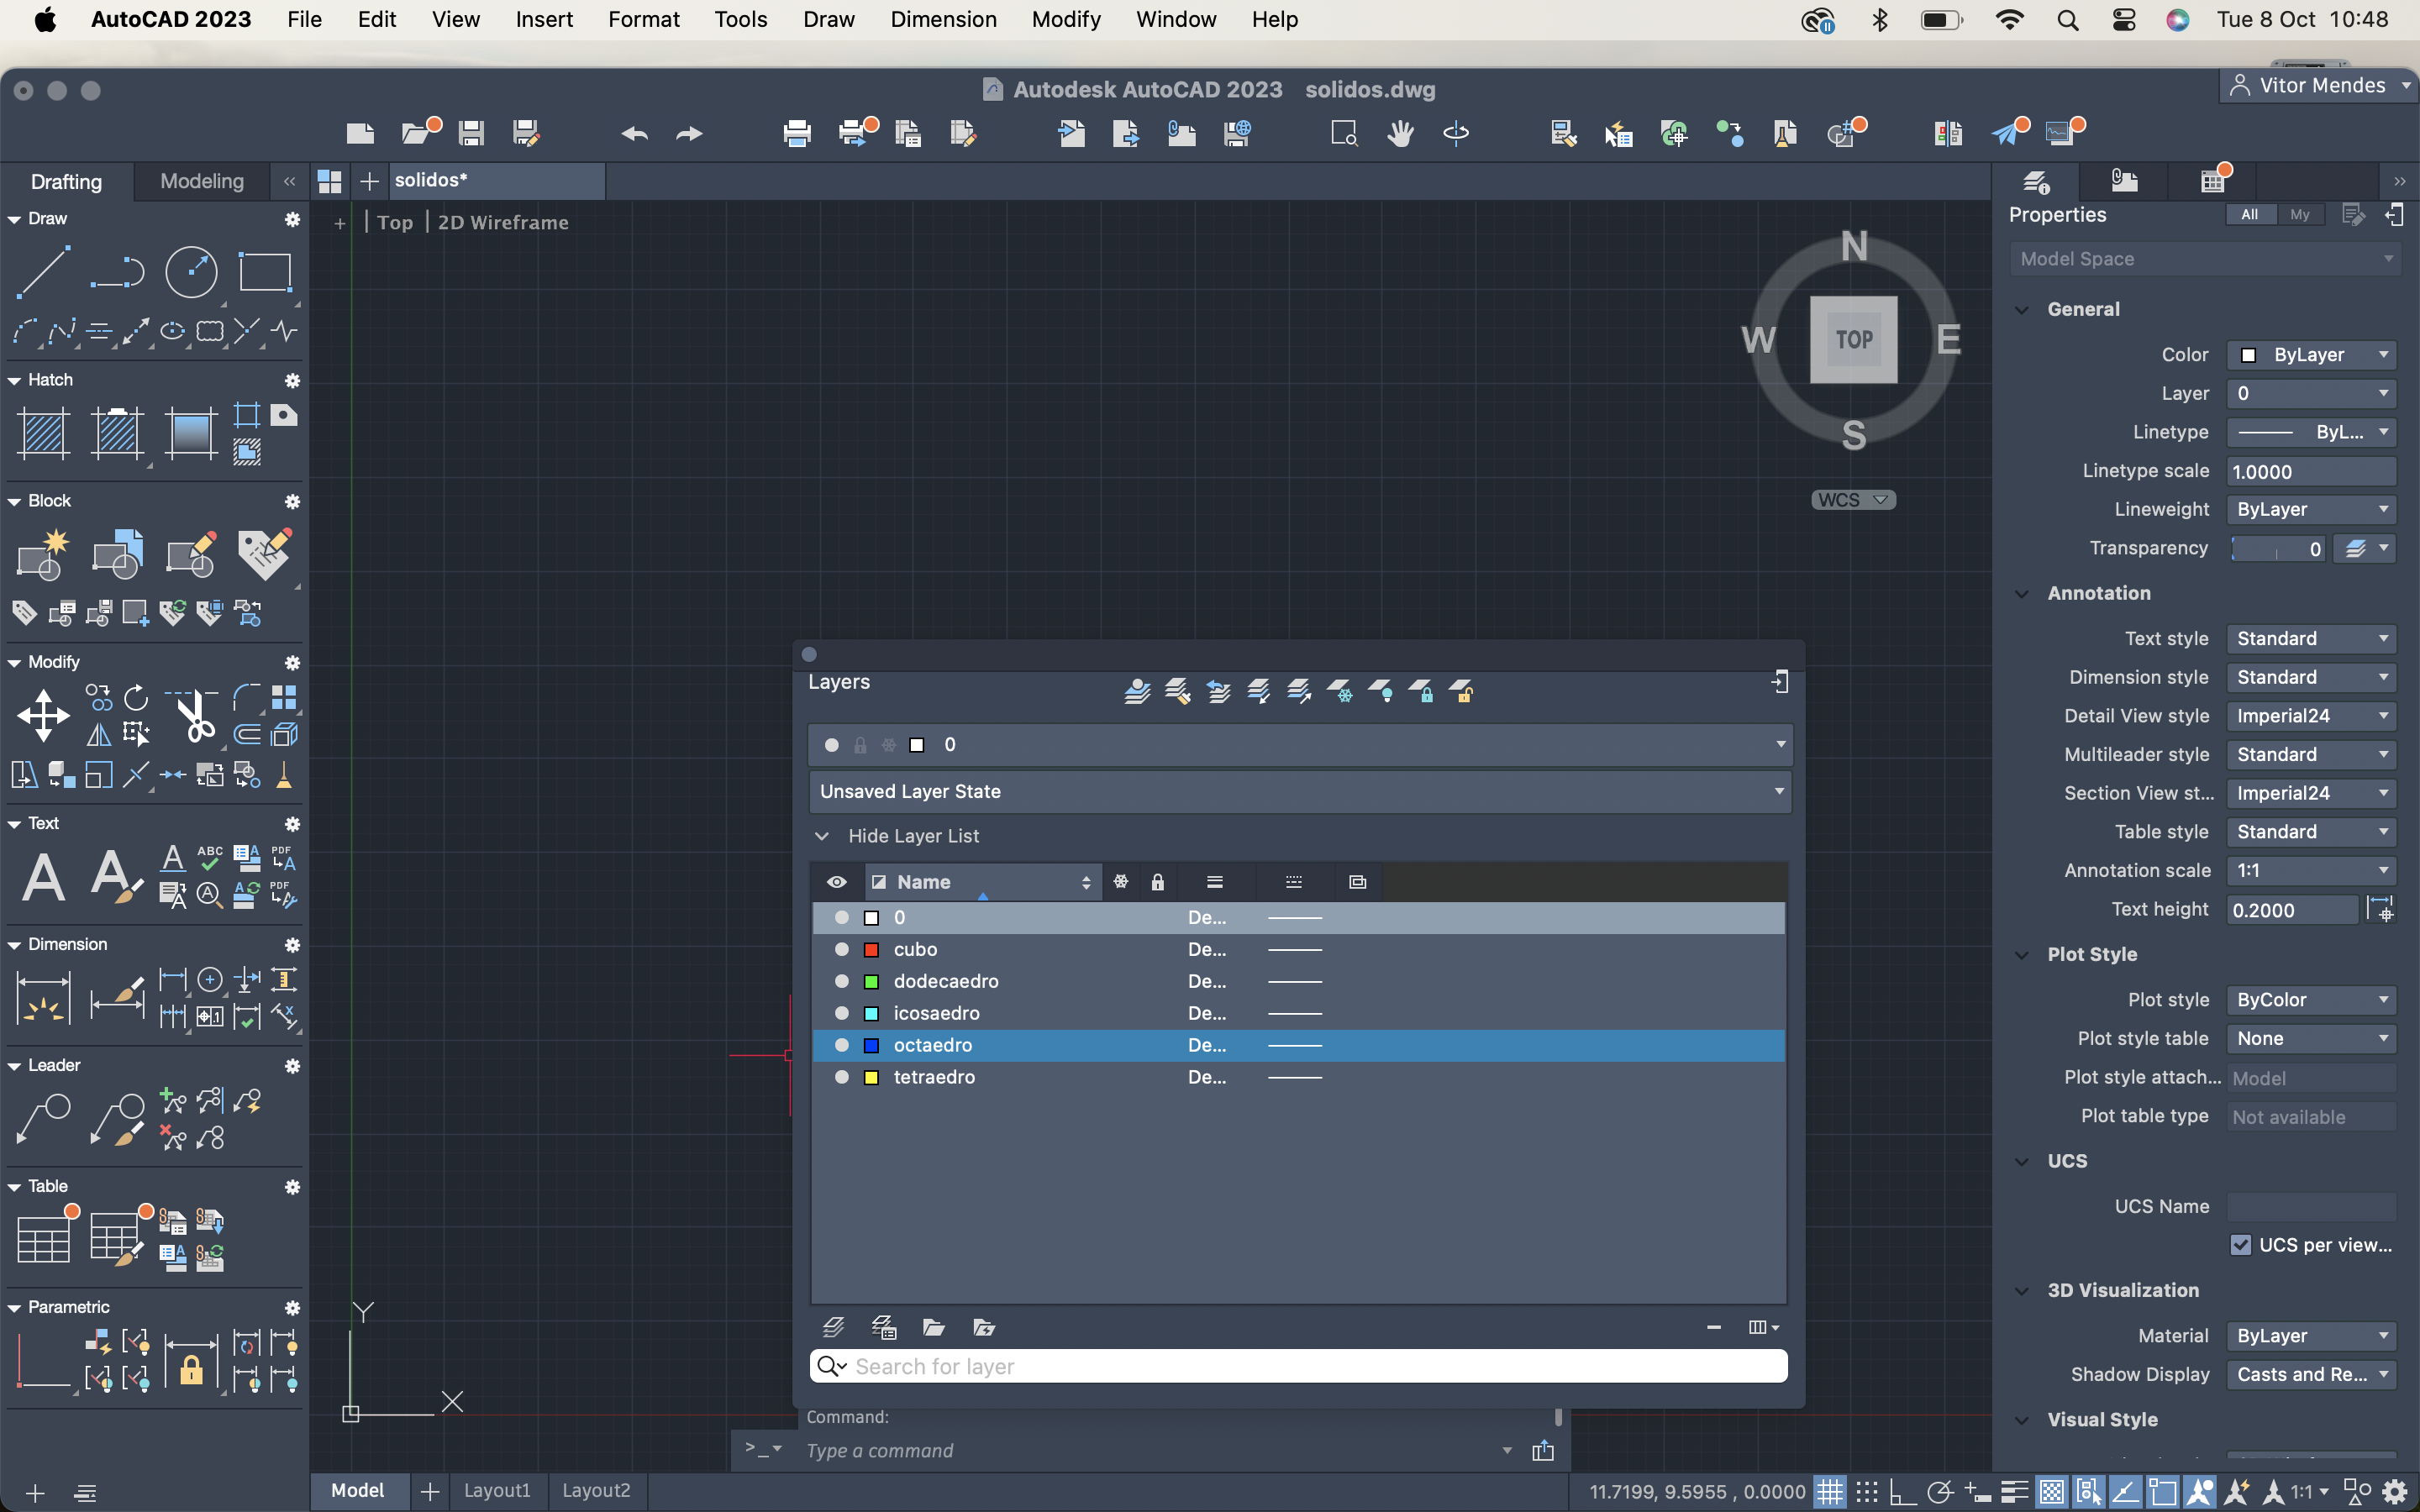Toggle ortho mode in the status bar
2420x1512 pixels.
click(1902, 1492)
